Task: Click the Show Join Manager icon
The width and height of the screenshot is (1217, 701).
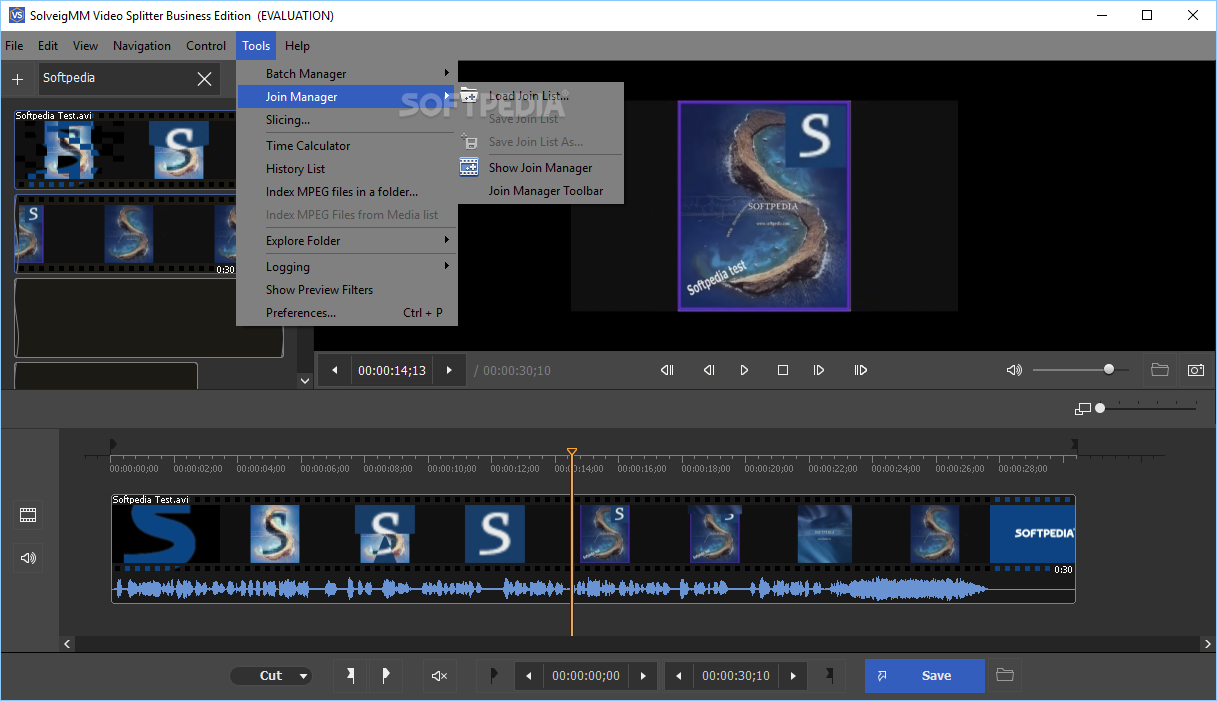Action: 469,167
